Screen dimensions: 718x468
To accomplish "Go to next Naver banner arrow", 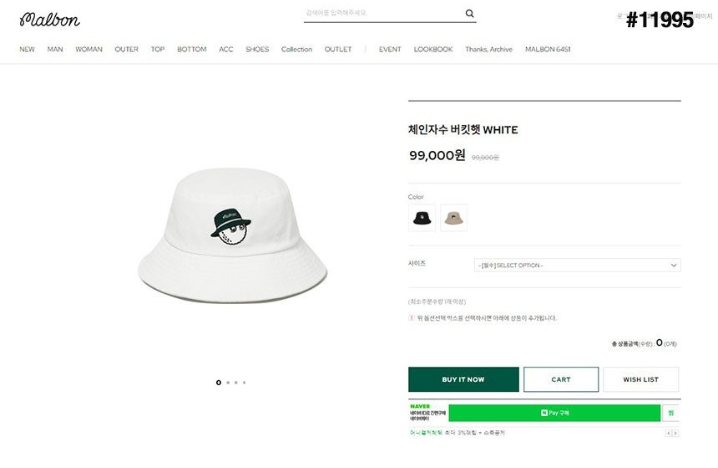I will pyautogui.click(x=675, y=433).
